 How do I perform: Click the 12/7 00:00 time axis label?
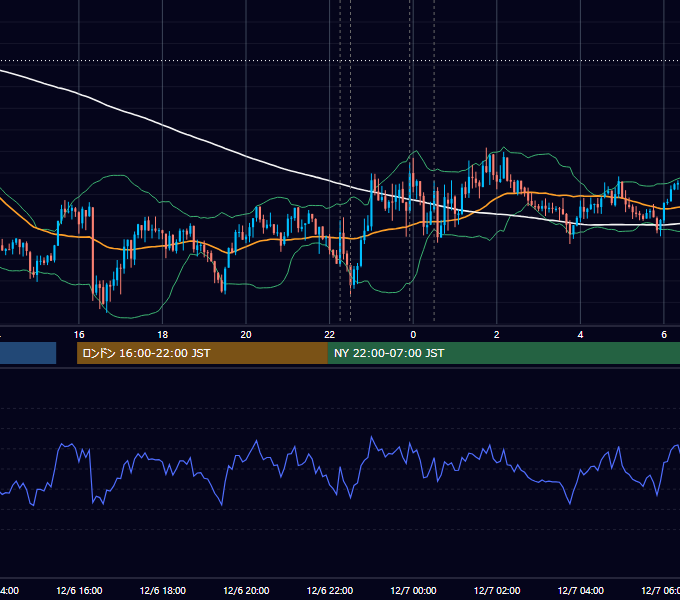coord(413,590)
